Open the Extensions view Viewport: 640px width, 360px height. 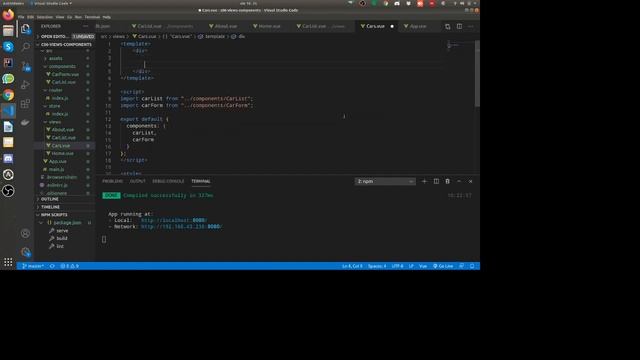[x=25, y=103]
